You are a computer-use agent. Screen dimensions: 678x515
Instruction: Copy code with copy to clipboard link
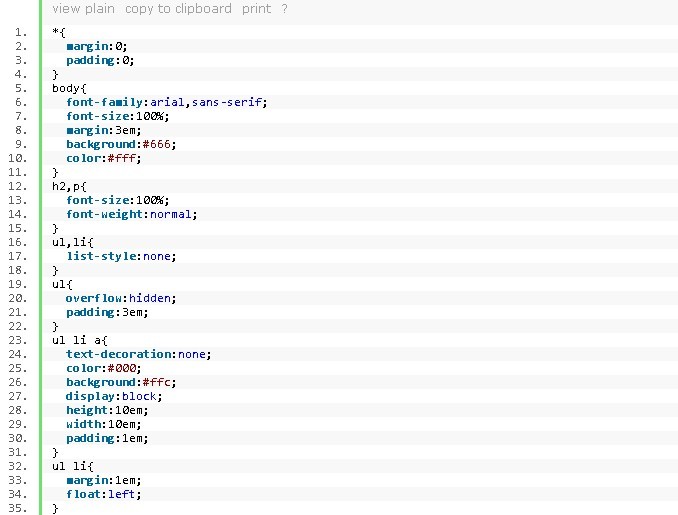[x=178, y=9]
